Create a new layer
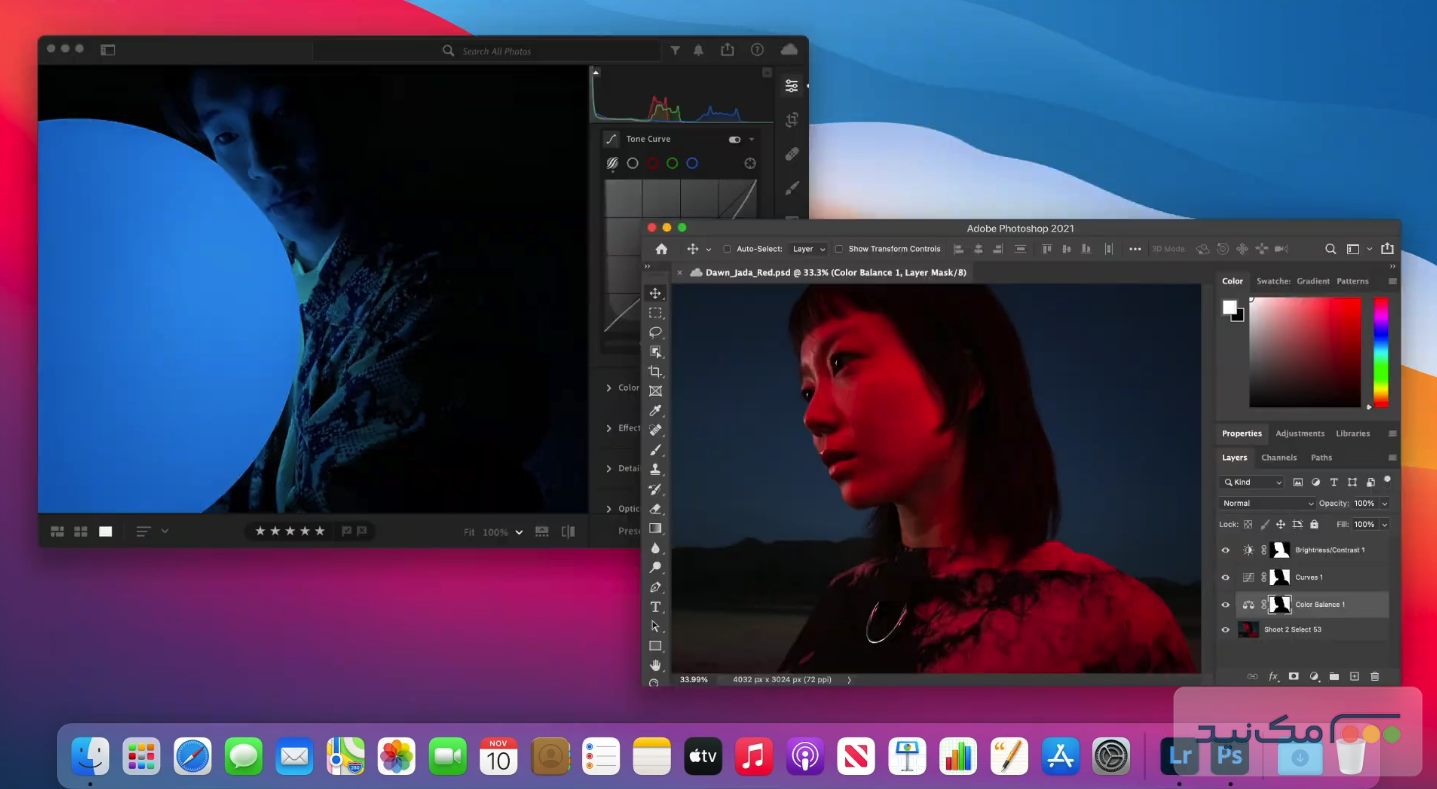The image size is (1437, 789). [1354, 676]
